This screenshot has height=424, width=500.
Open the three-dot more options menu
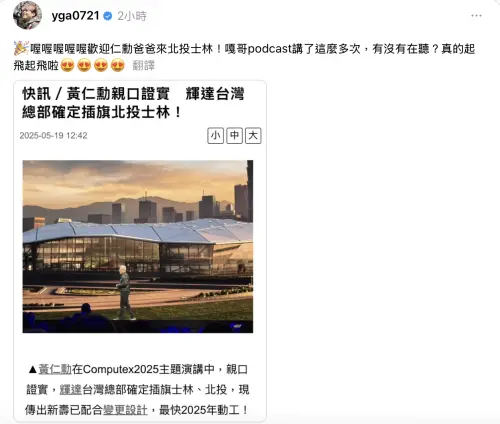(476, 16)
